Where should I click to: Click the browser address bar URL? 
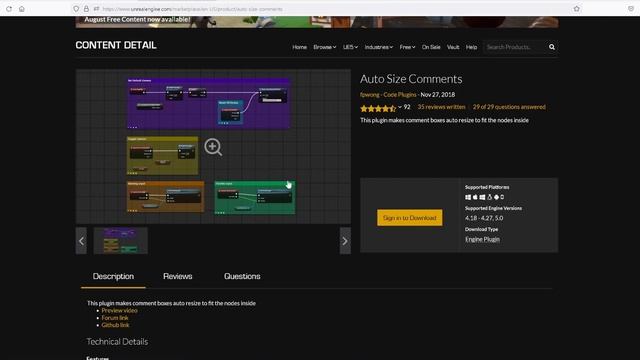pos(192,9)
